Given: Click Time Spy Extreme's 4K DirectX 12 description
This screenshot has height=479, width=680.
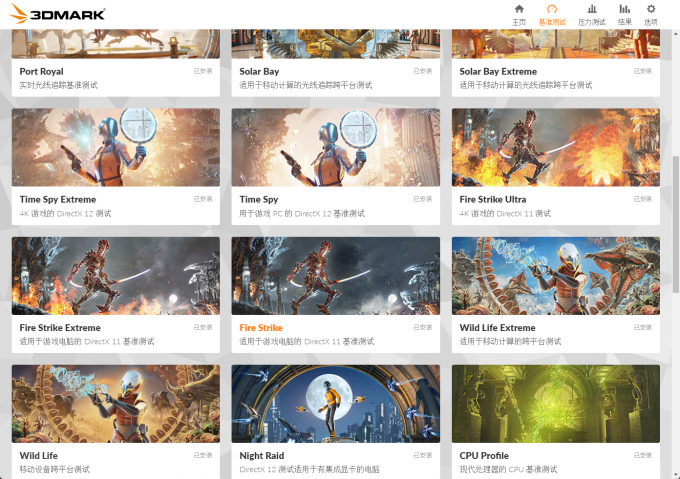Looking at the screenshot, I should (x=65, y=213).
